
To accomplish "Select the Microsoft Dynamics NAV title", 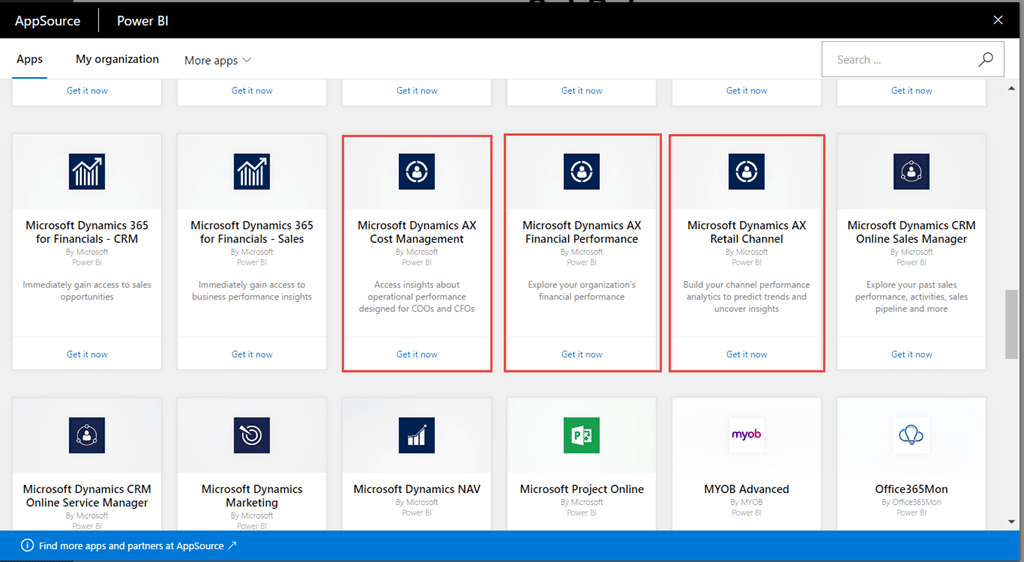I will coord(417,489).
